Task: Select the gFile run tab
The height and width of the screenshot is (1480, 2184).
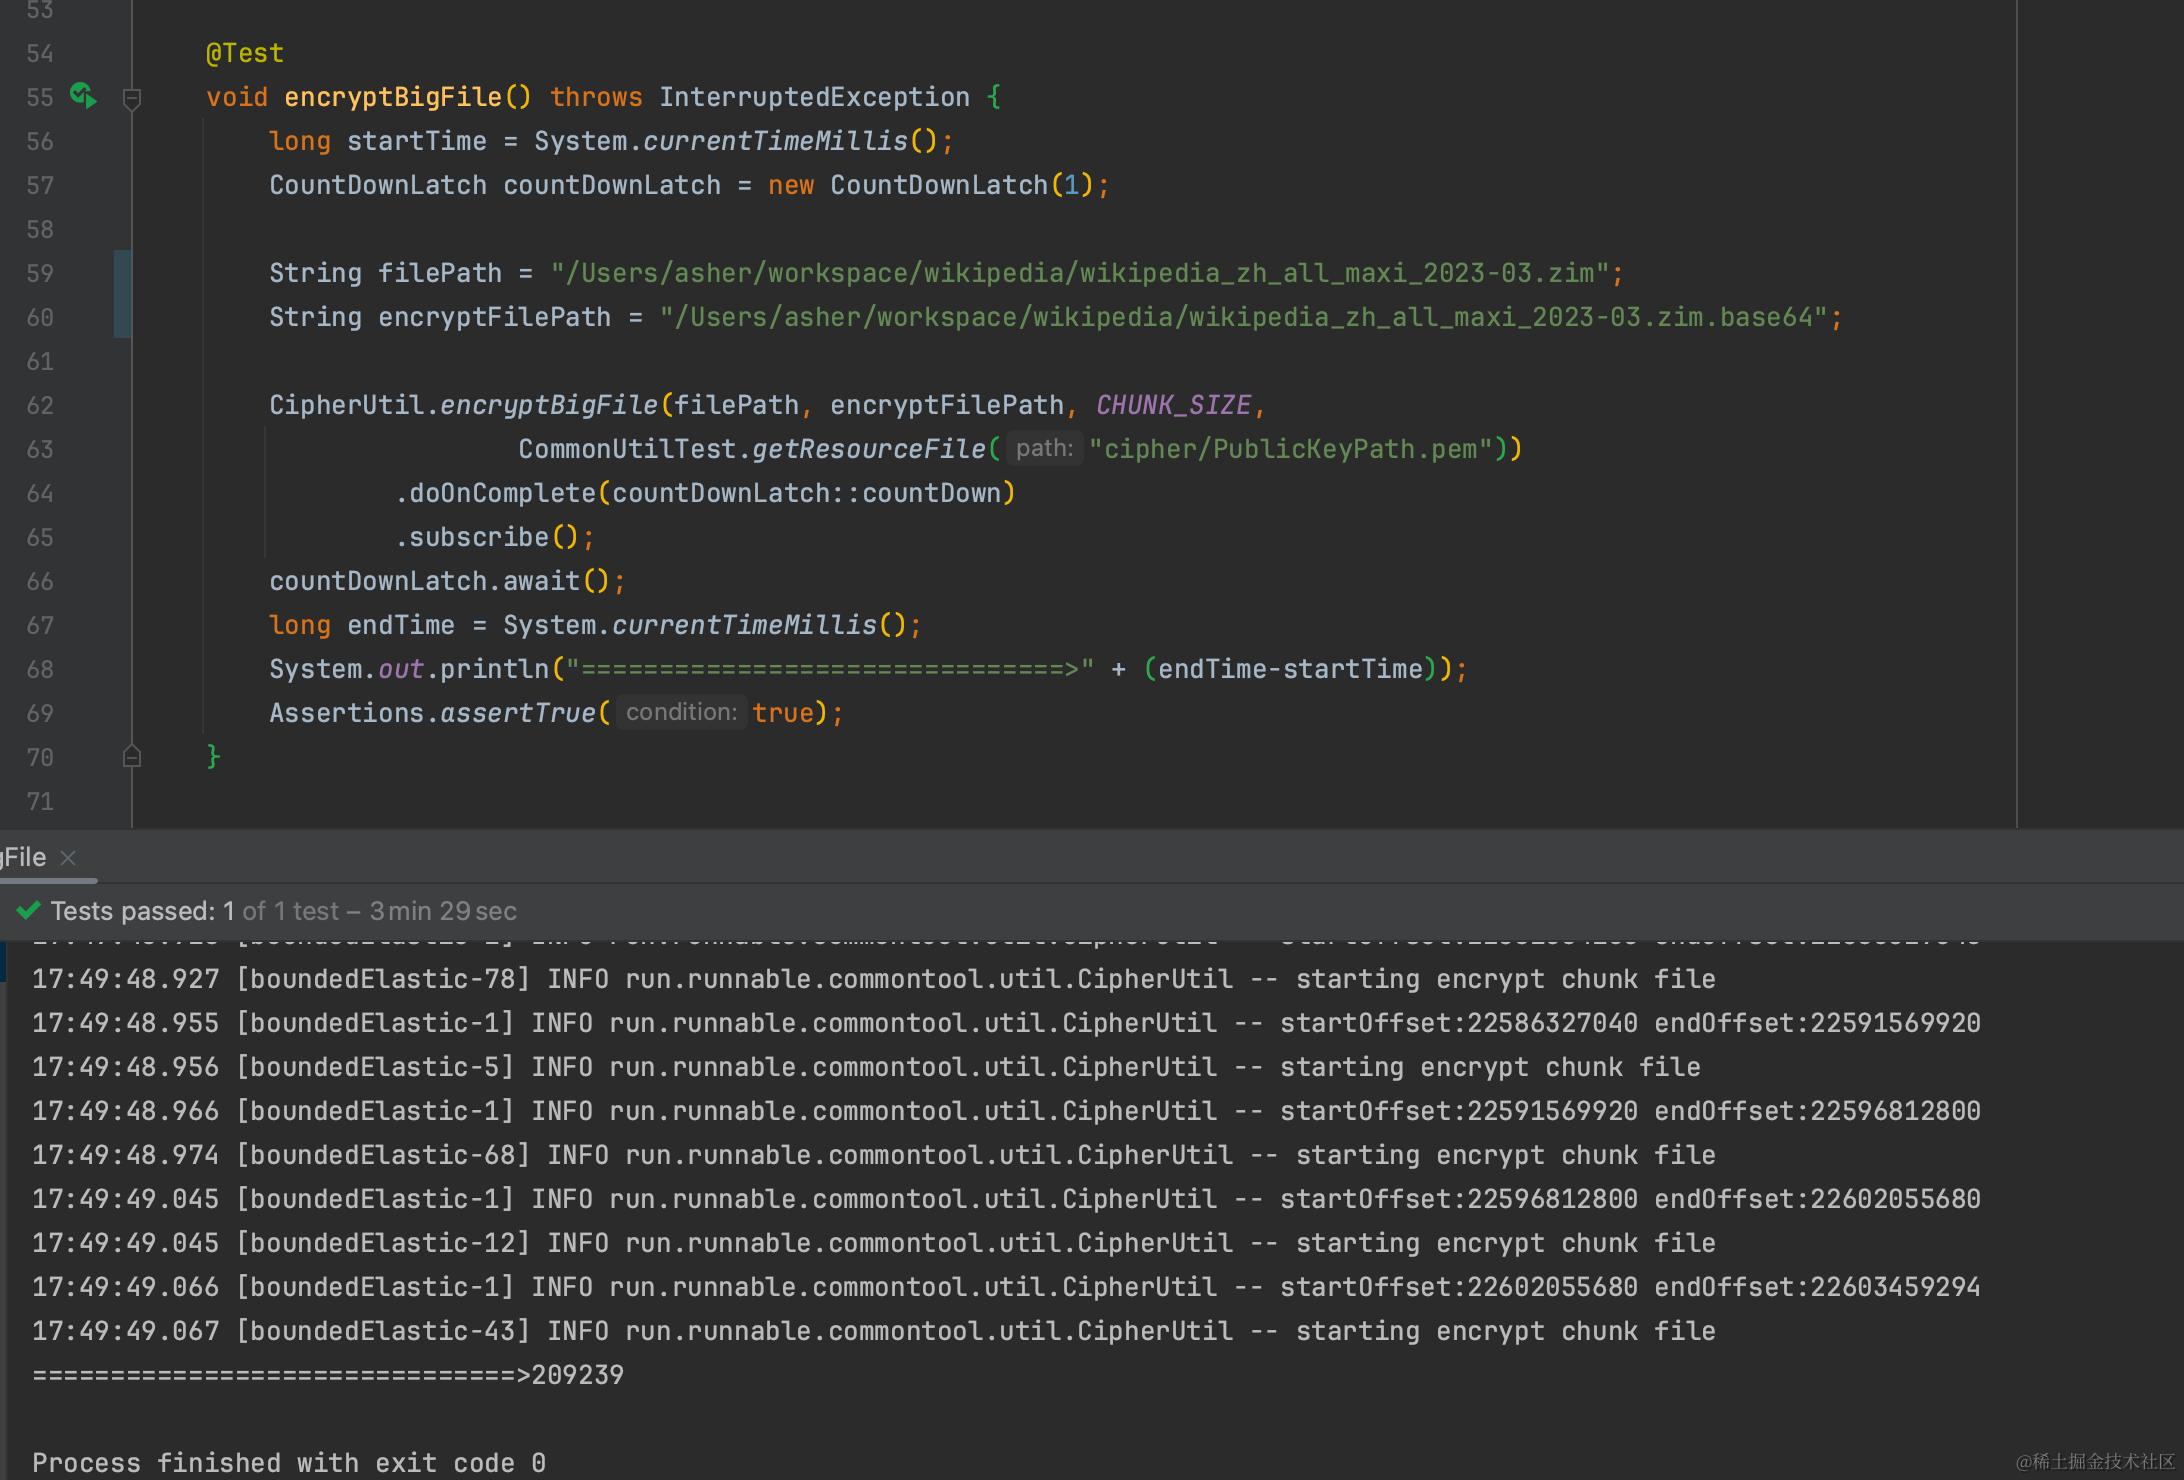Action: click(24, 858)
